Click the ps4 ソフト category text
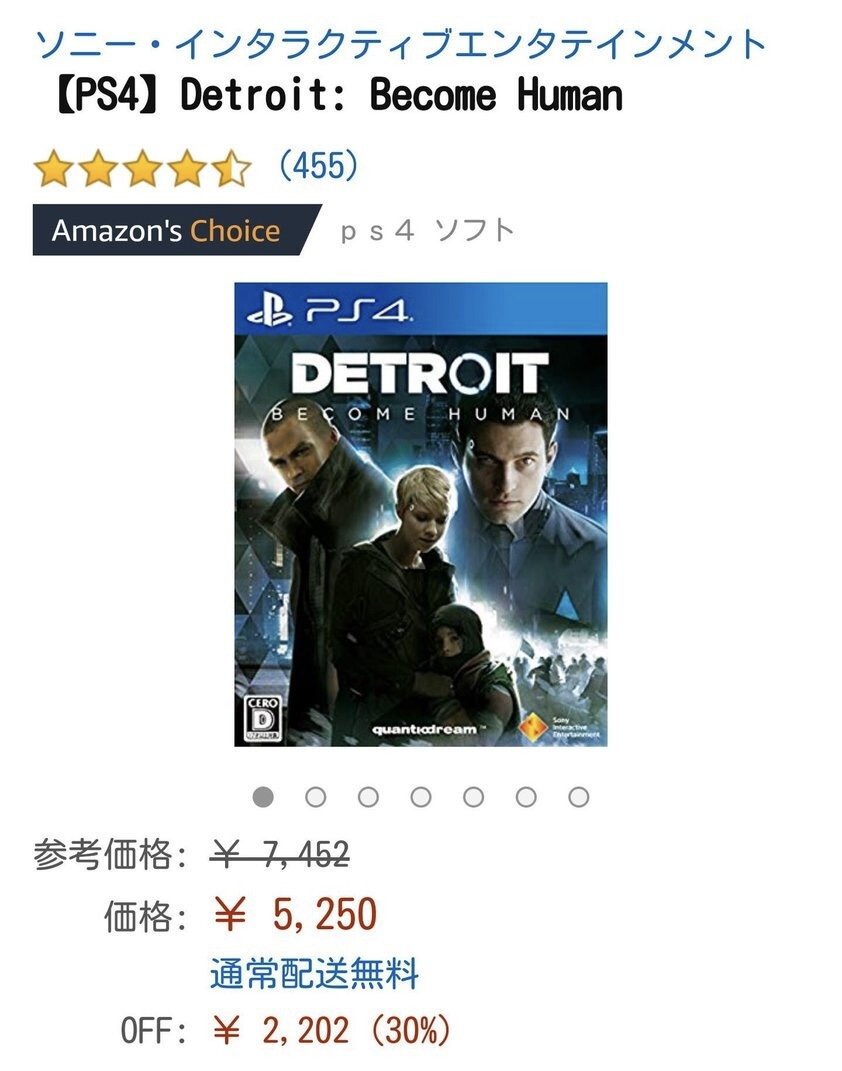 coord(427,231)
